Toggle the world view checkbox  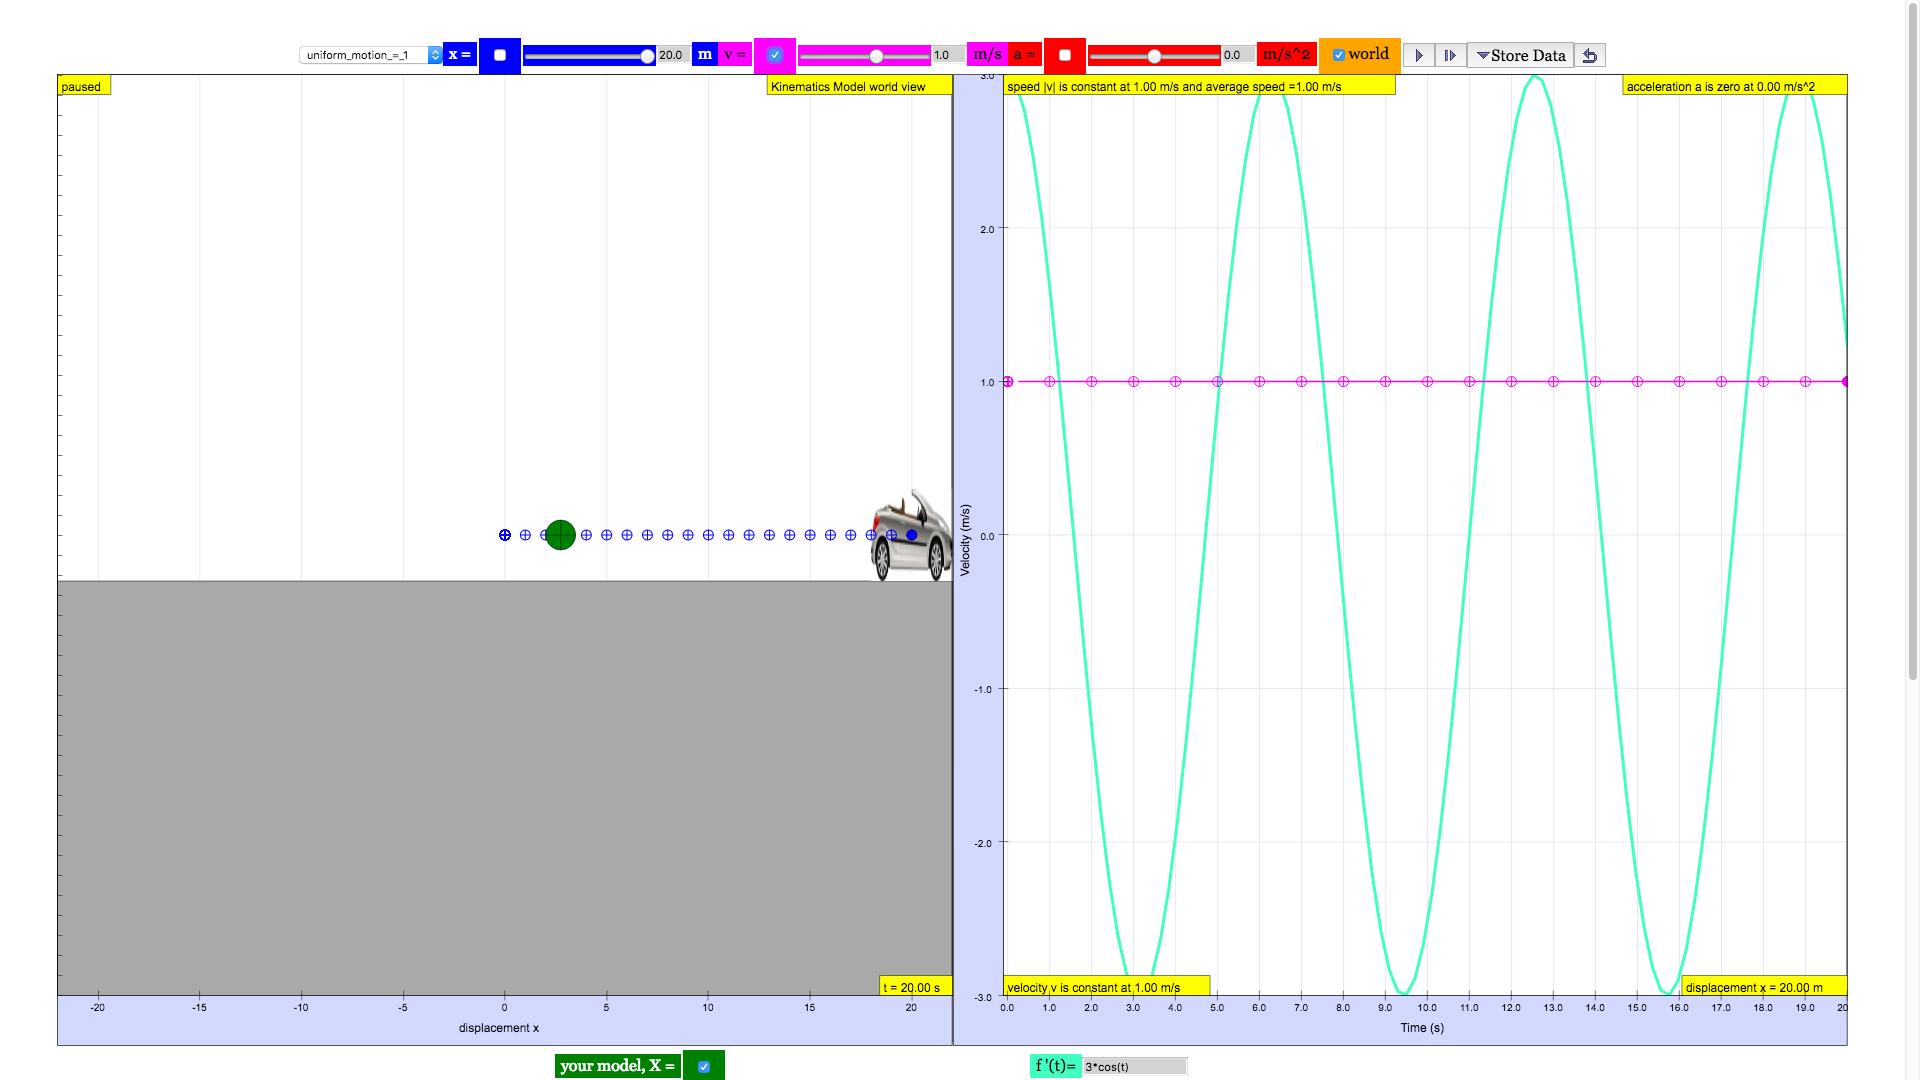click(x=1339, y=55)
